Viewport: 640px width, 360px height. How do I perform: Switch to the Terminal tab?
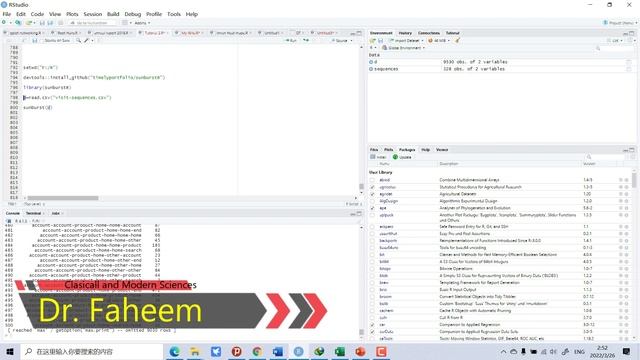point(33,213)
